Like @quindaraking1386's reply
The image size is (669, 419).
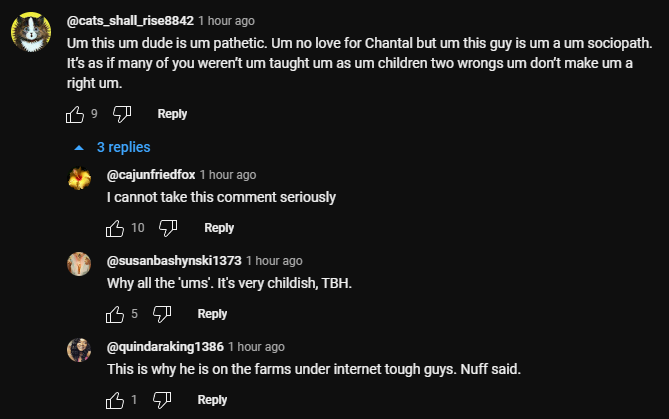pyautogui.click(x=115, y=400)
